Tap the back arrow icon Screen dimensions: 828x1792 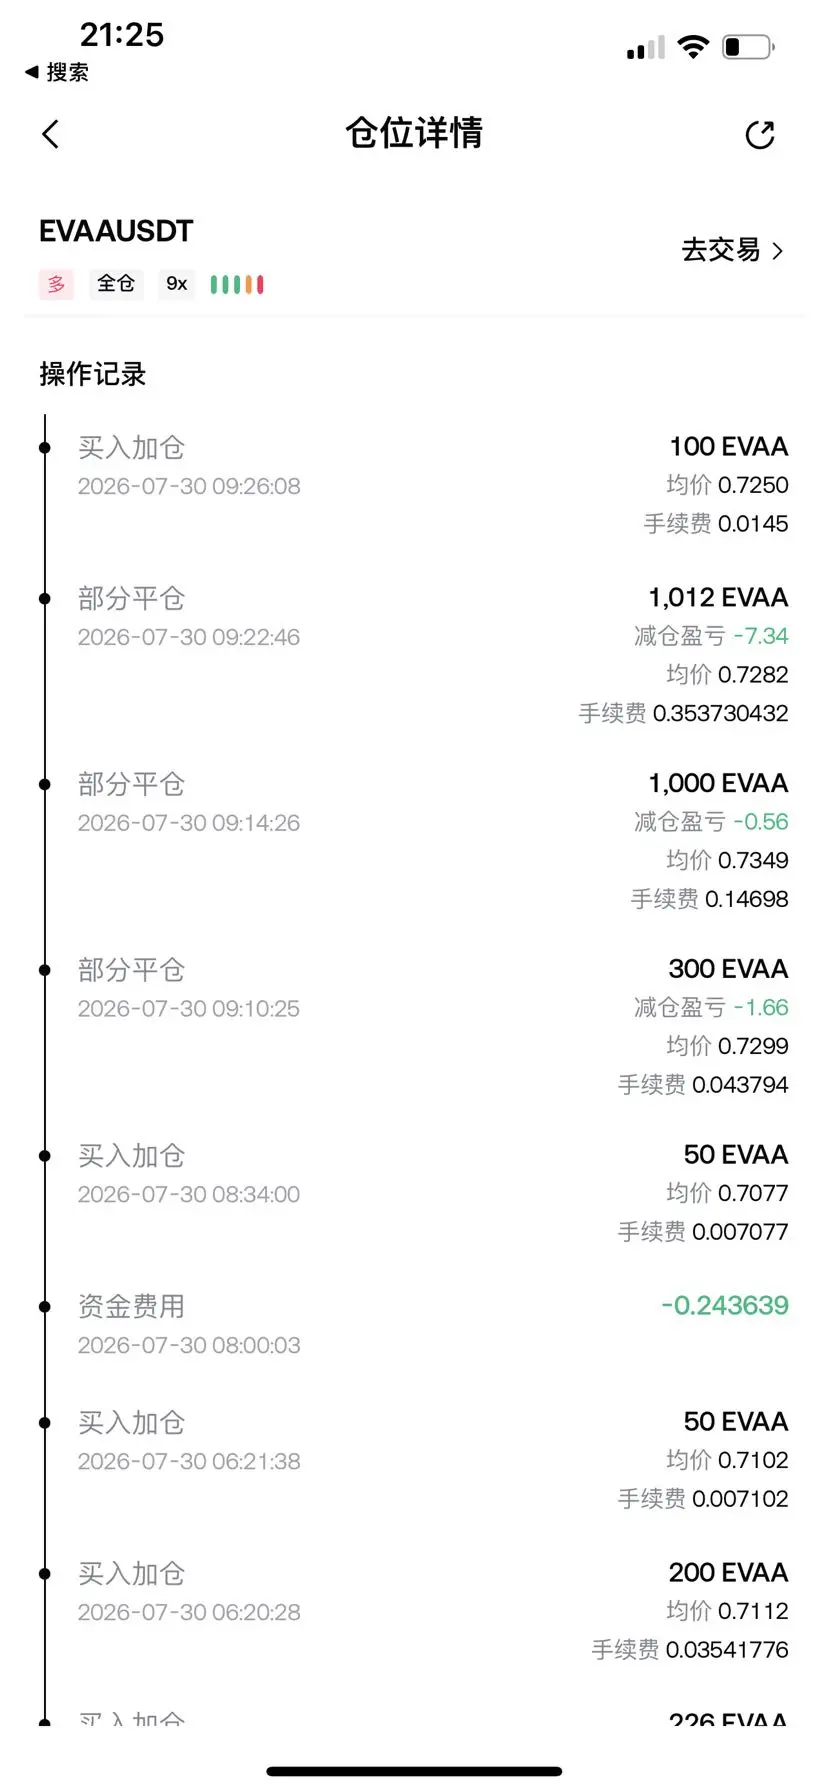[51, 134]
